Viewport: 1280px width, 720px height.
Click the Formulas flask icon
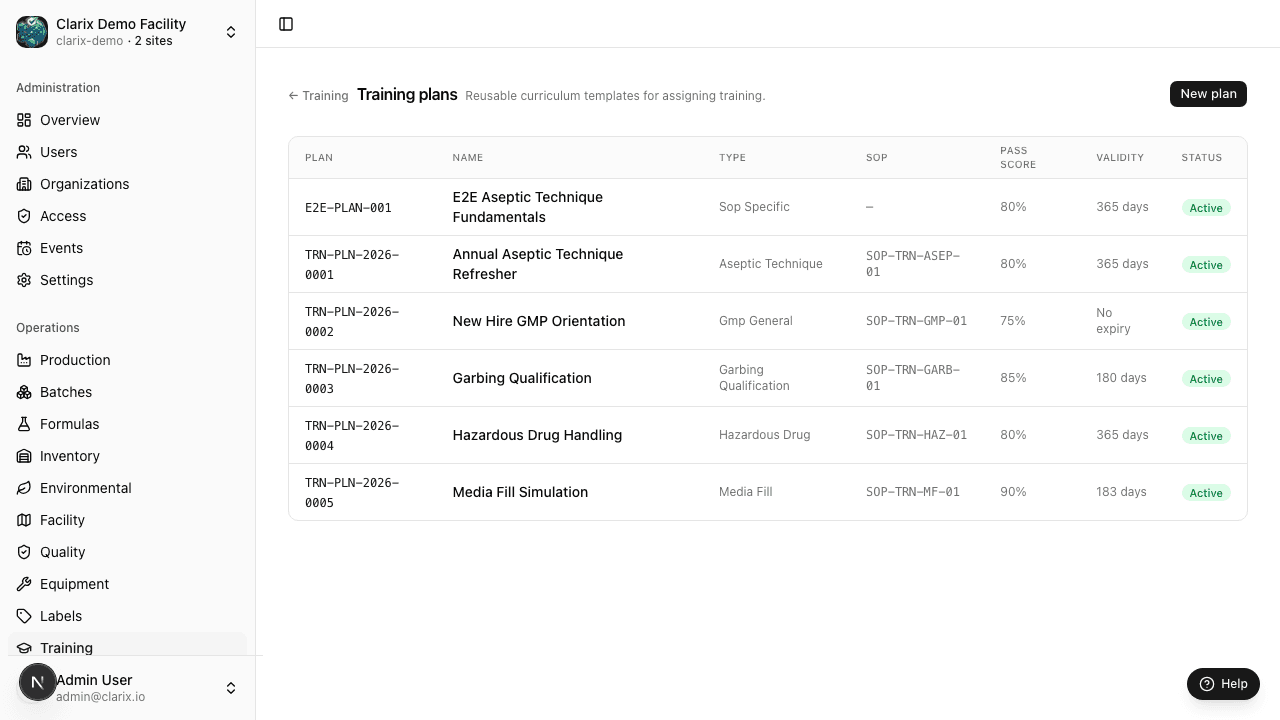24,424
